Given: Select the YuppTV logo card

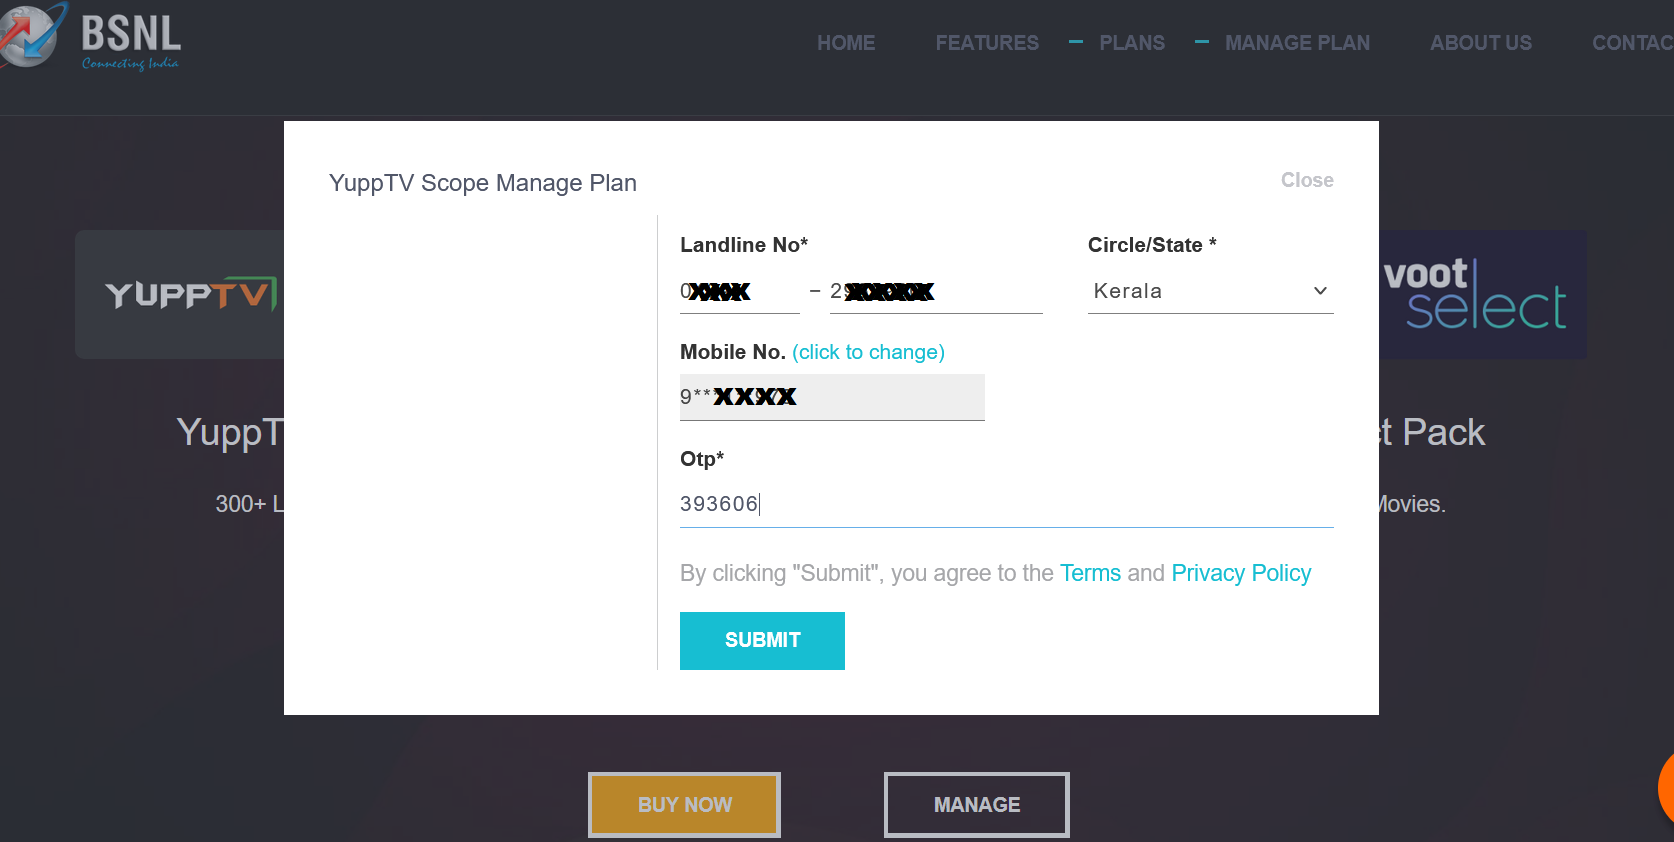Looking at the screenshot, I should tap(180, 295).
